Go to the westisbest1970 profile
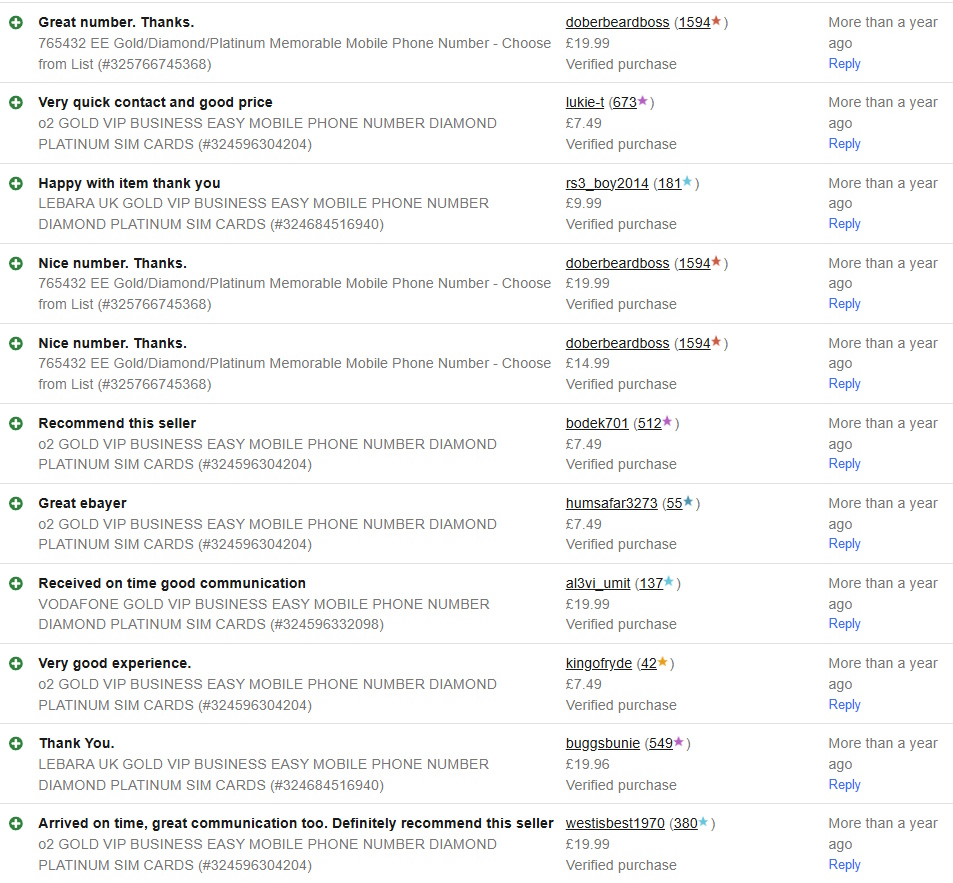 [x=615, y=823]
